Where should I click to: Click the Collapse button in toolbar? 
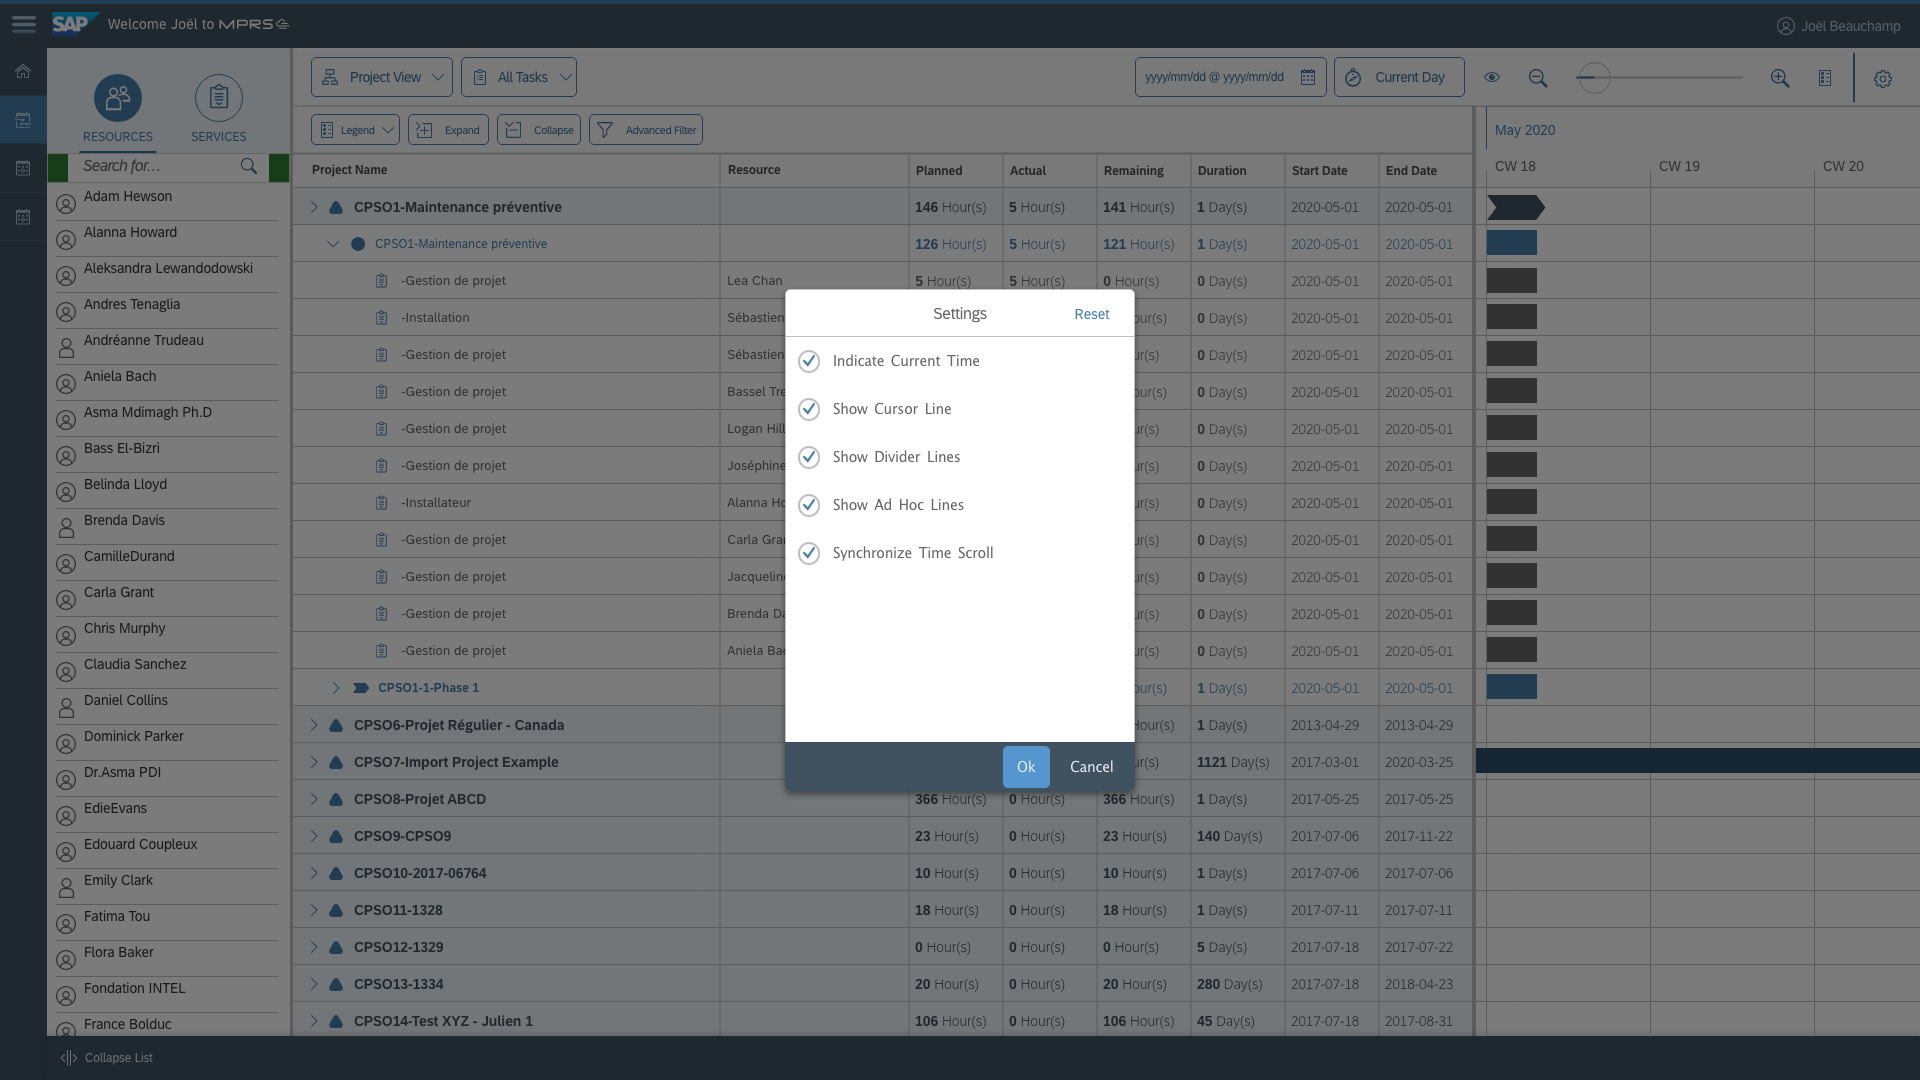(x=539, y=130)
